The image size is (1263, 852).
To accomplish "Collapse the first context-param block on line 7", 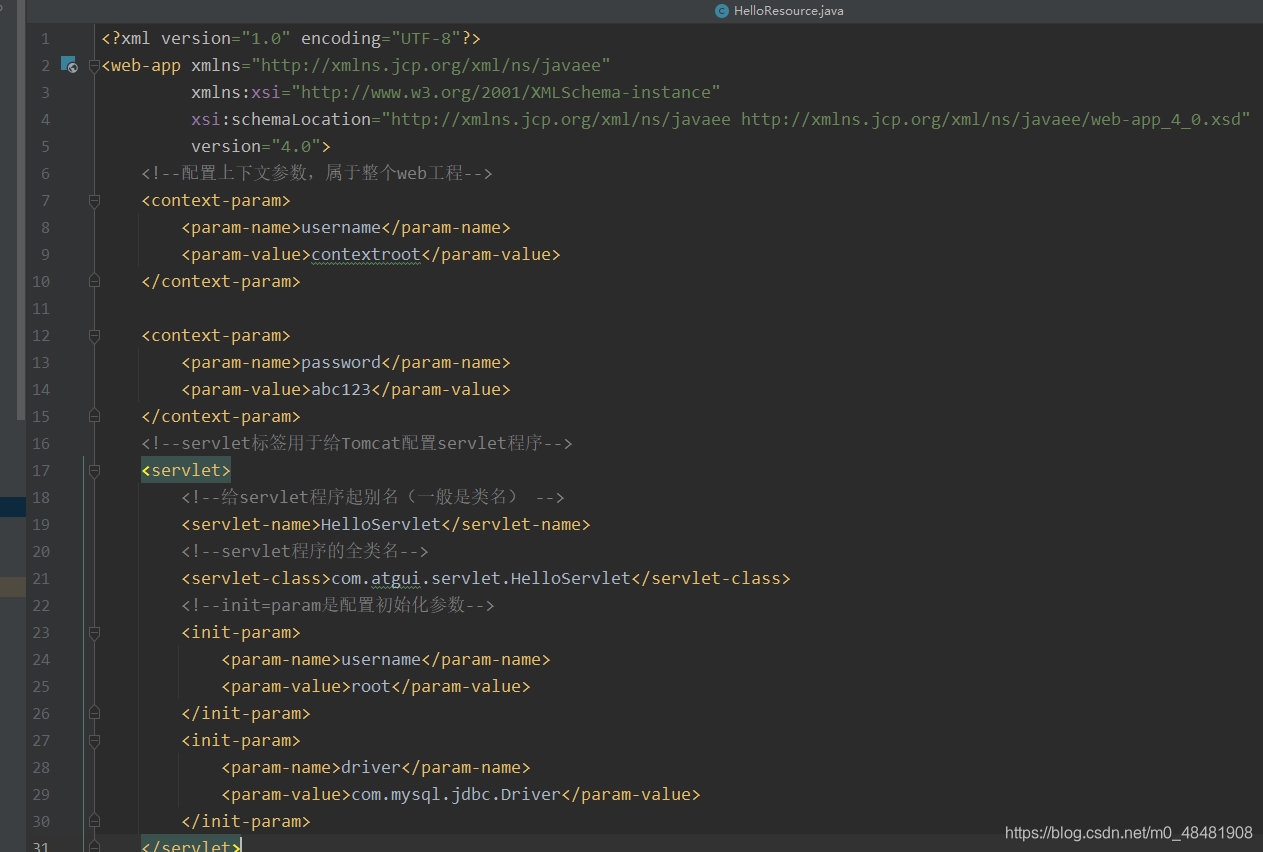I will [94, 201].
